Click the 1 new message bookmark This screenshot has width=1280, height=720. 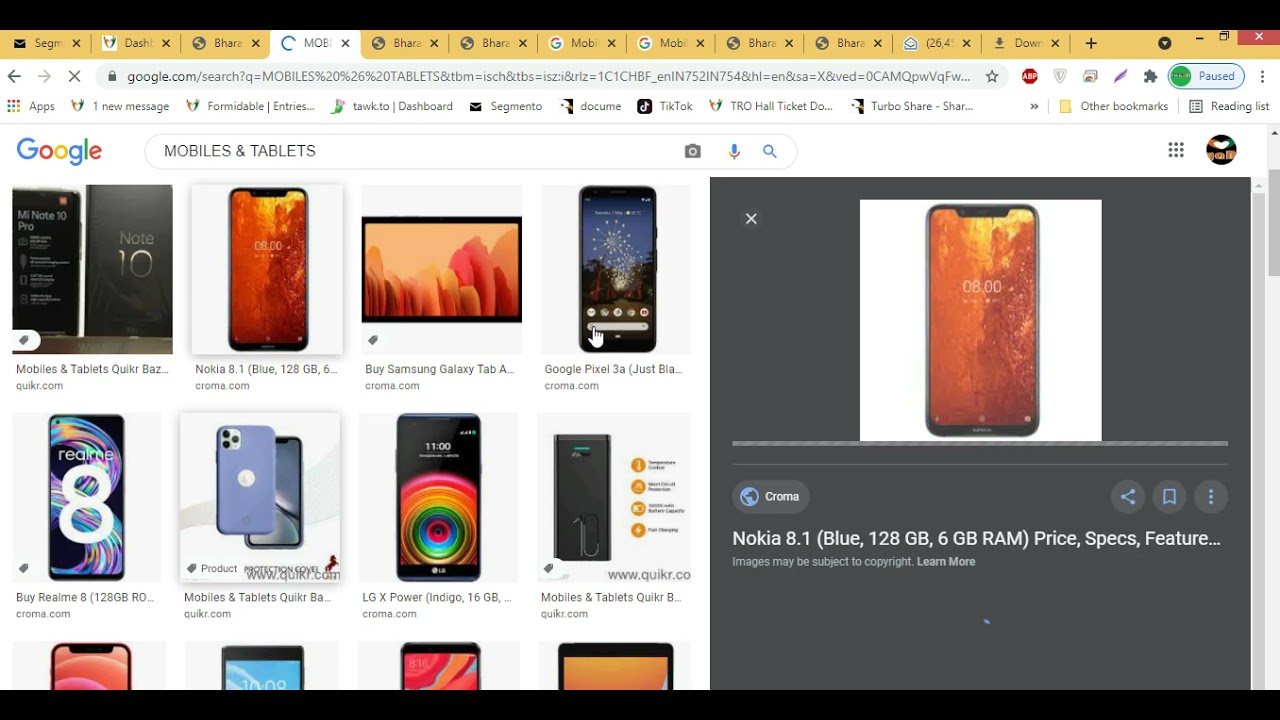point(120,106)
